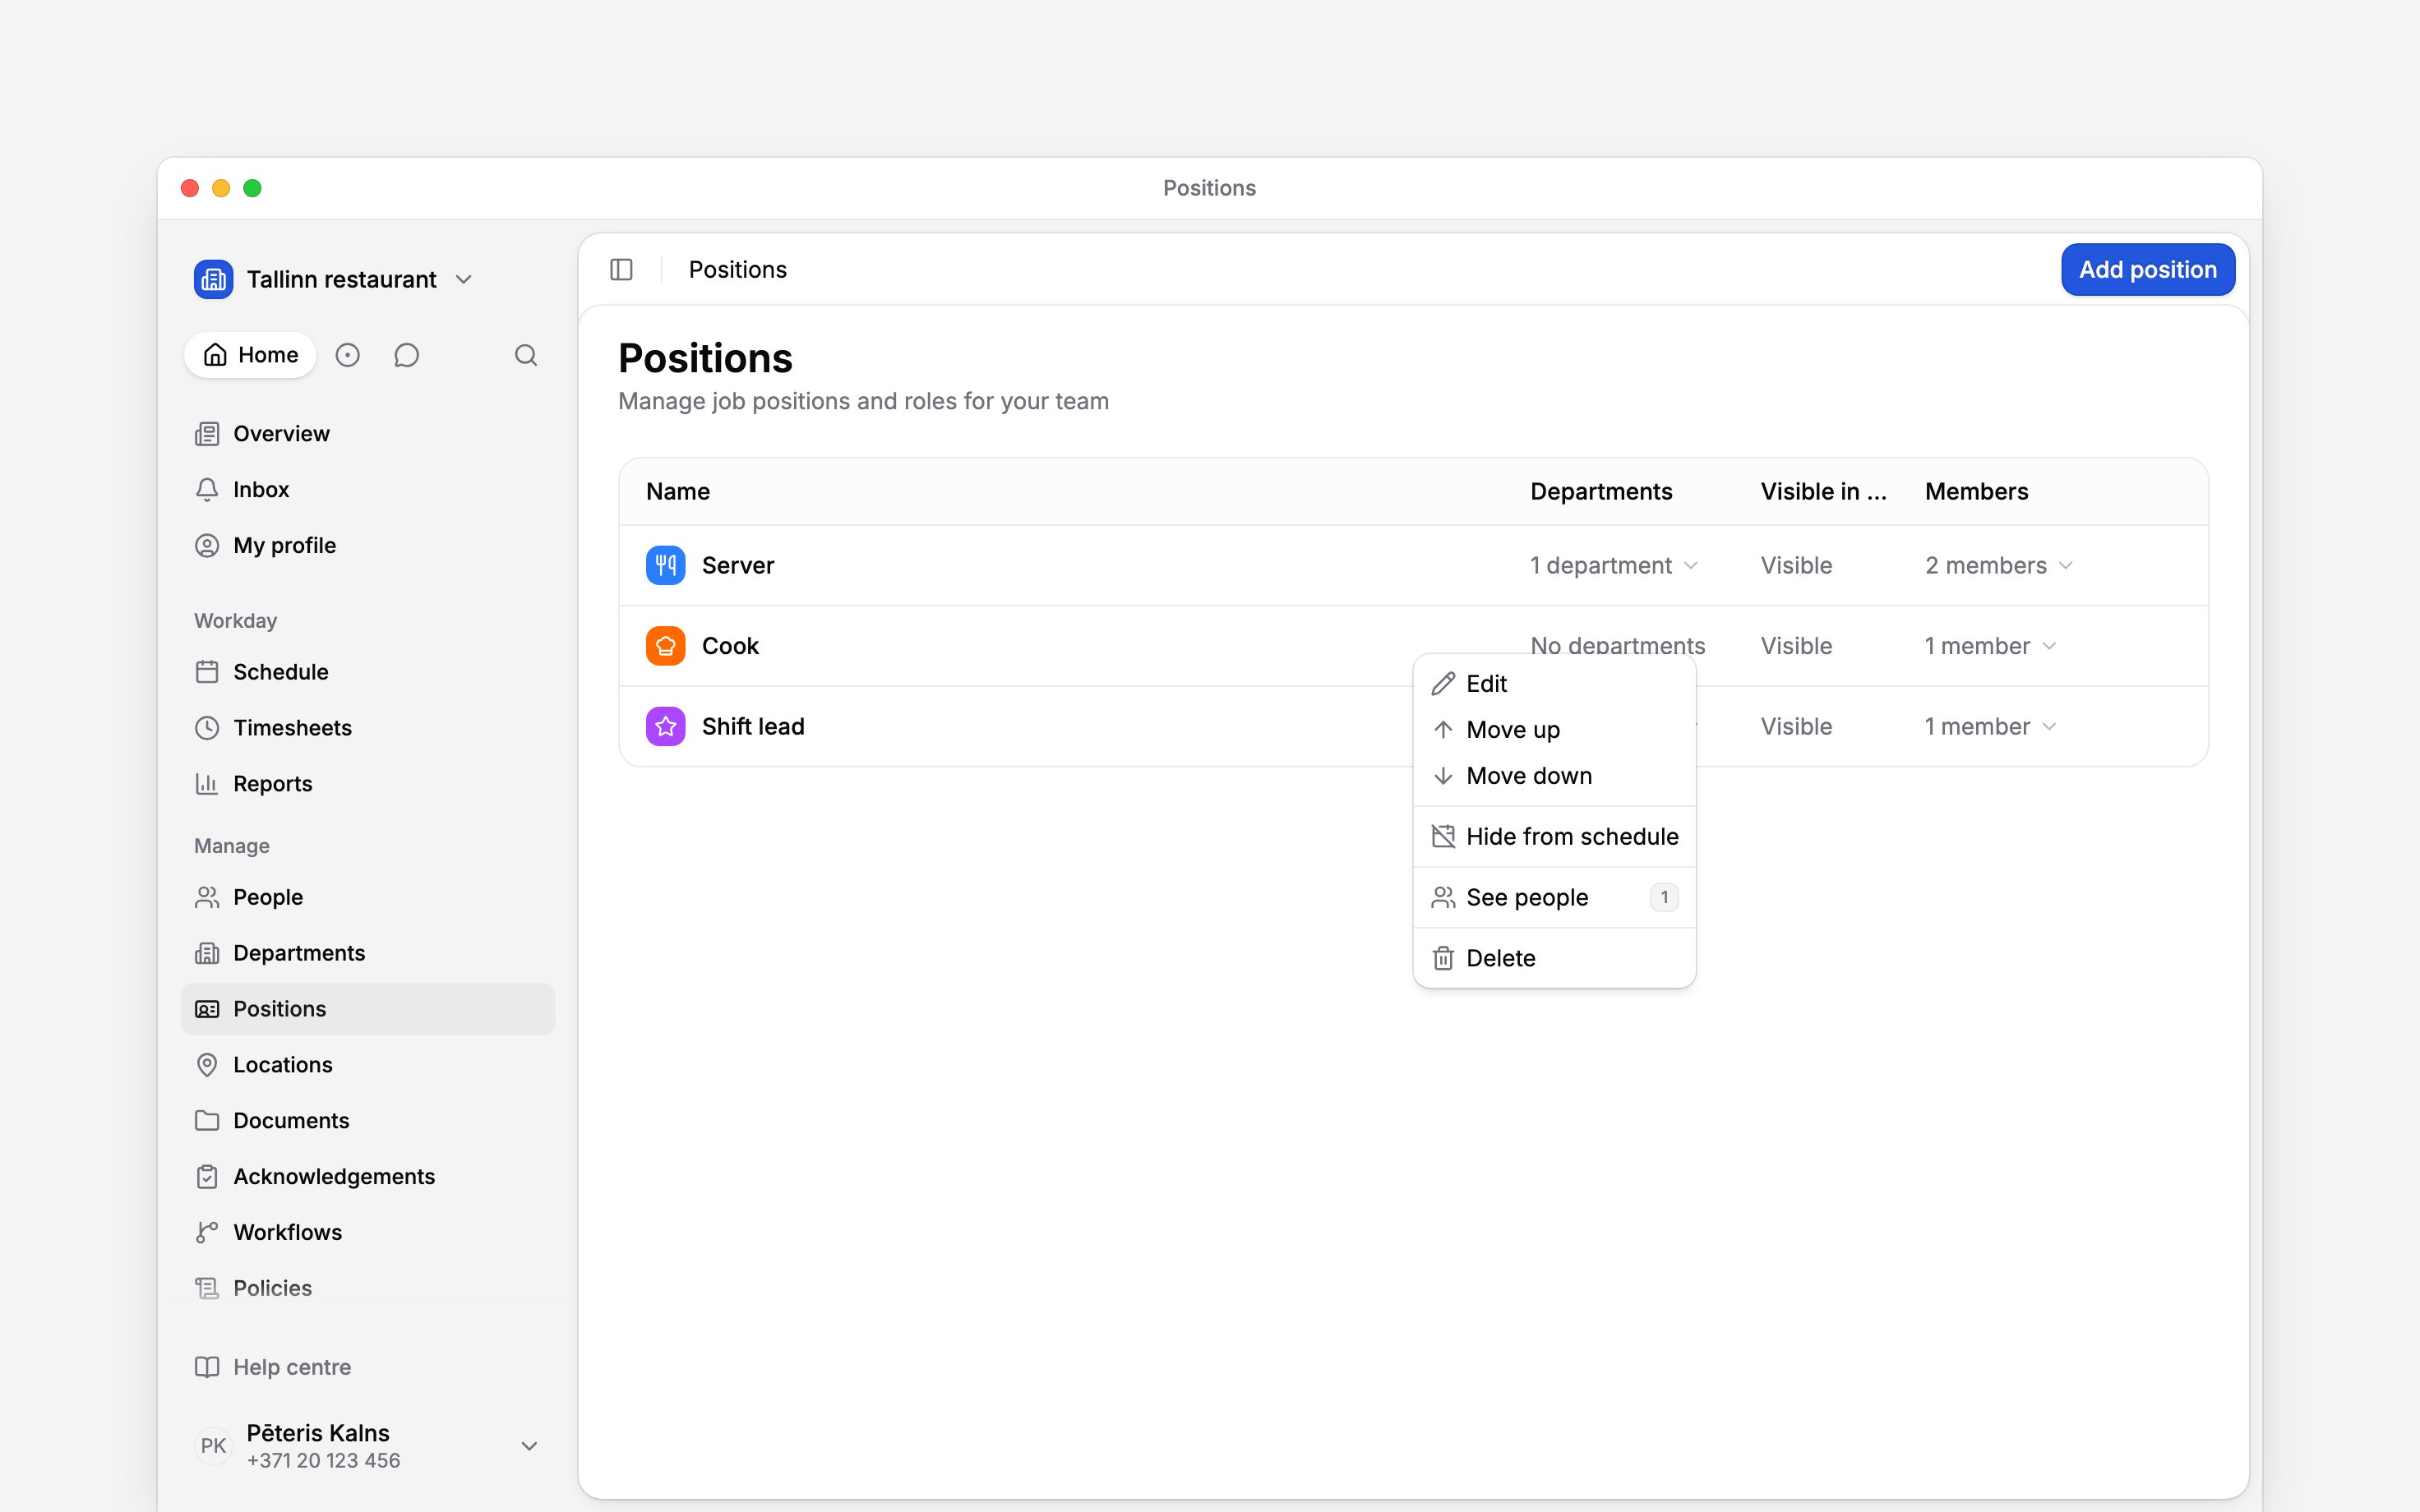Open Departments in the sidebar
The image size is (2420, 1512).
pyautogui.click(x=368, y=953)
